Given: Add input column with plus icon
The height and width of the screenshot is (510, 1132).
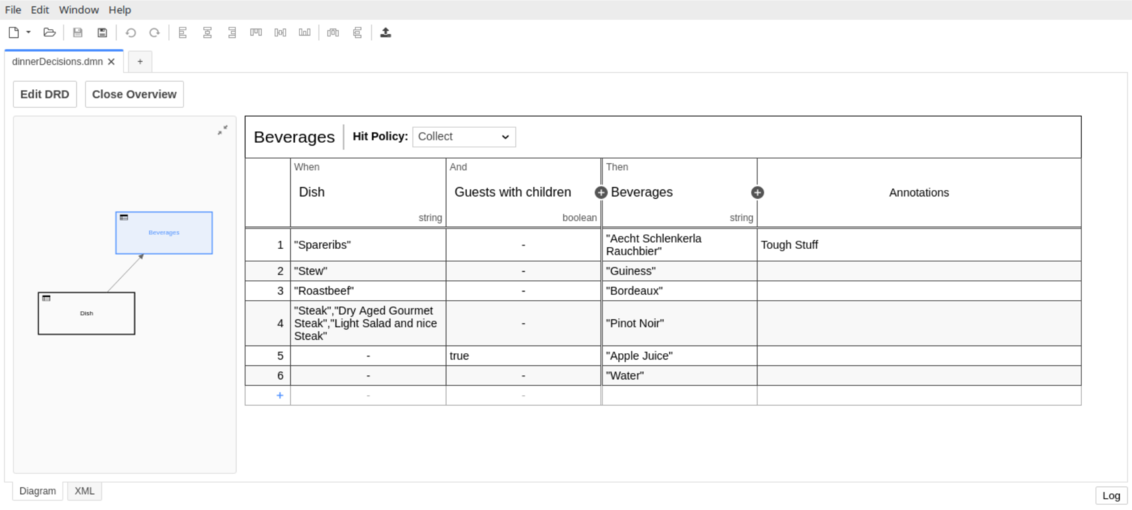Looking at the screenshot, I should pos(601,192).
